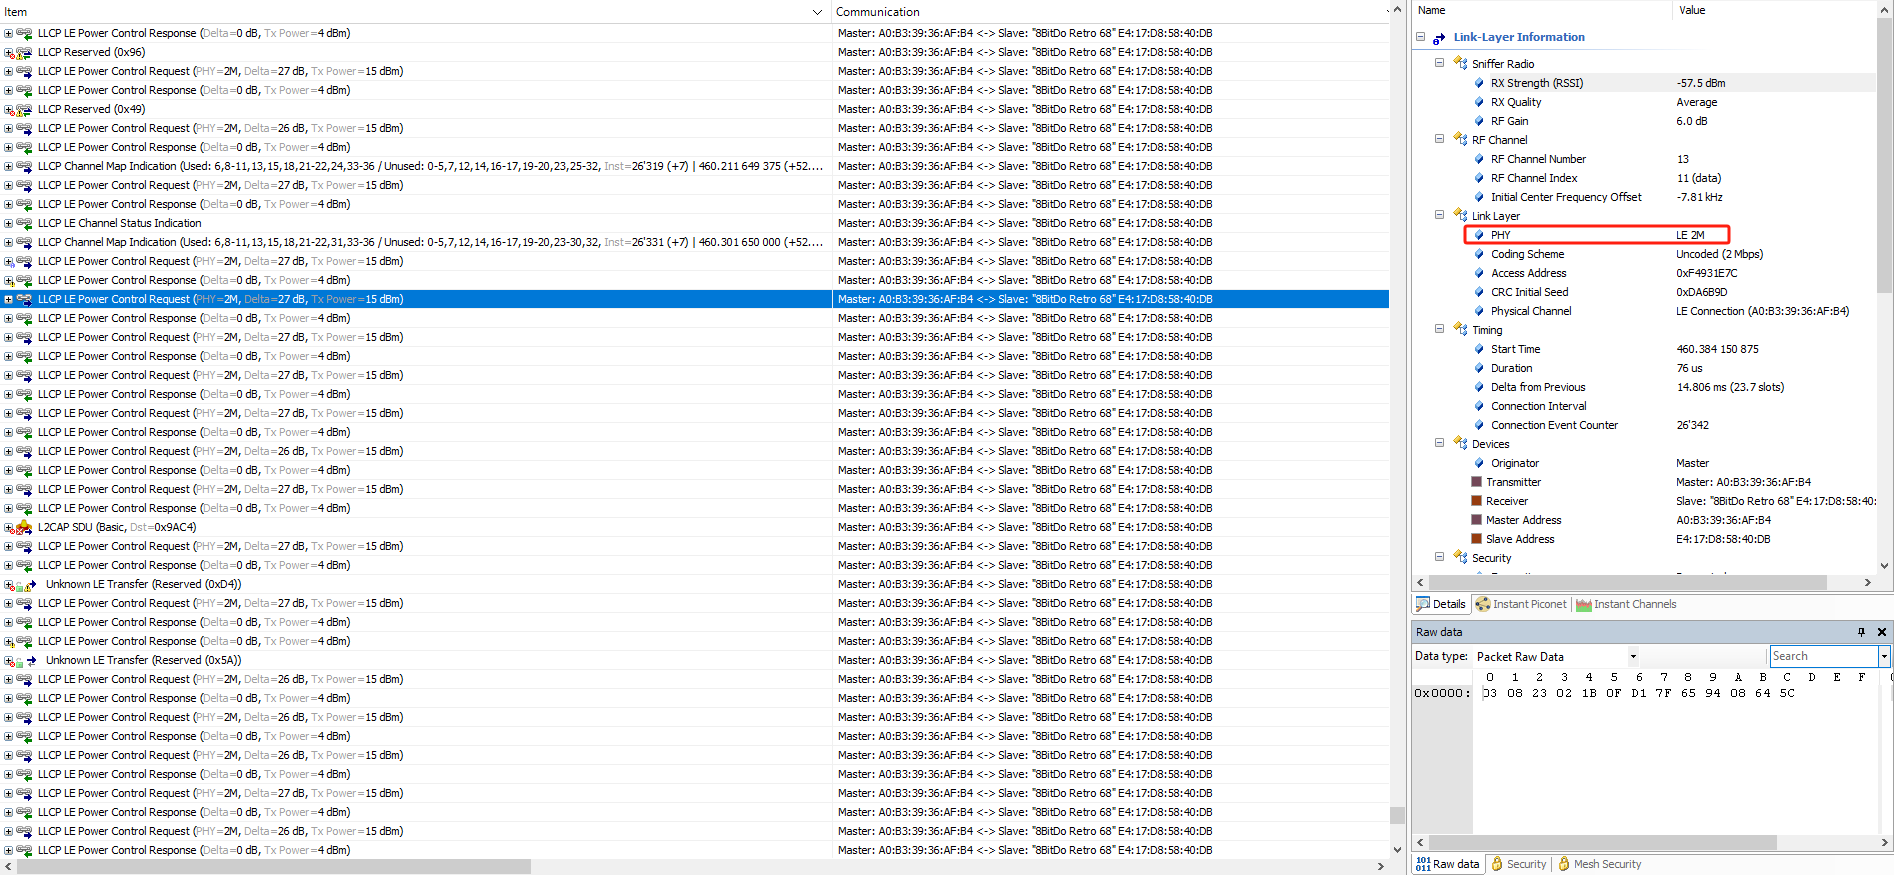Click the LLCP Reserved (0x49) packet icon
The height and width of the screenshot is (875, 1894).
pyautogui.click(x=24, y=109)
